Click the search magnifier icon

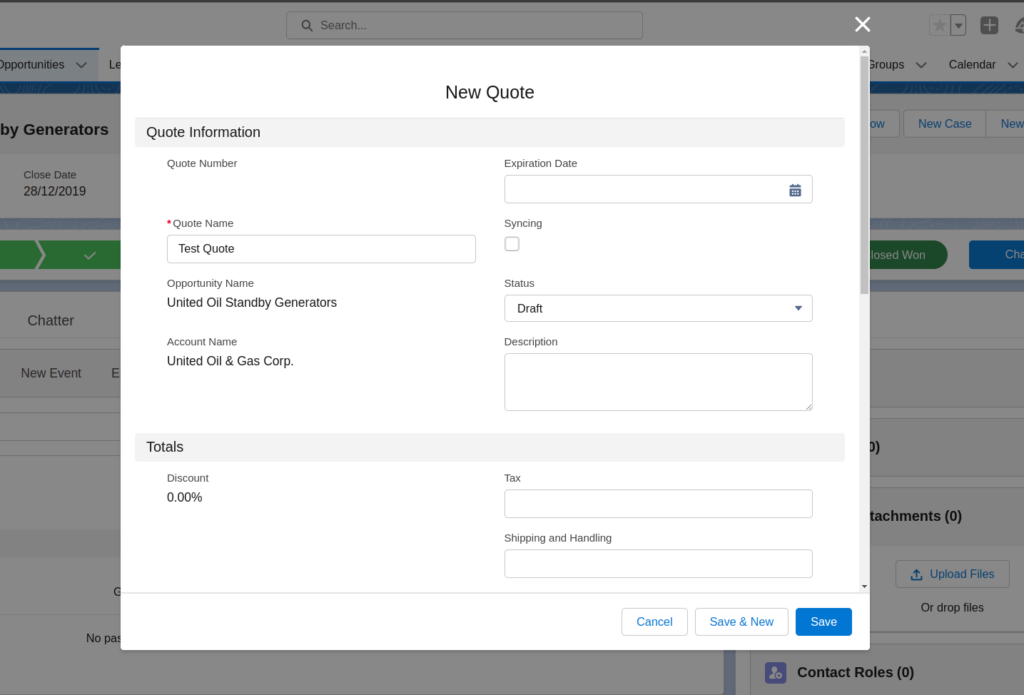[x=305, y=26]
